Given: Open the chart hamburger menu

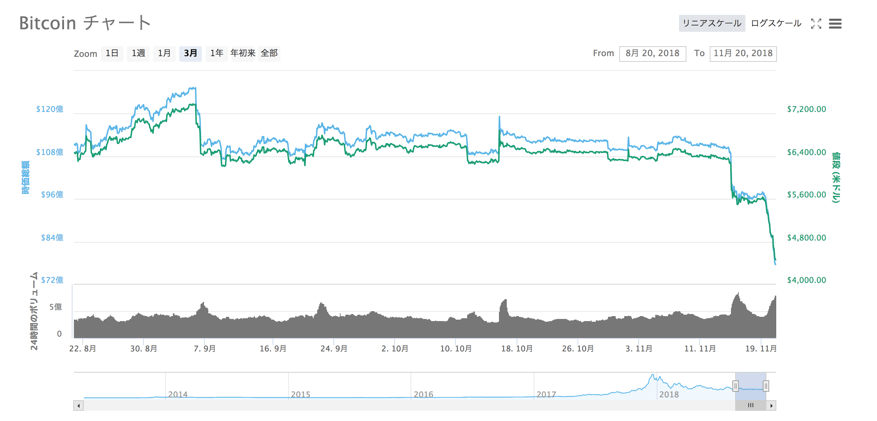Looking at the screenshot, I should click(x=834, y=23).
